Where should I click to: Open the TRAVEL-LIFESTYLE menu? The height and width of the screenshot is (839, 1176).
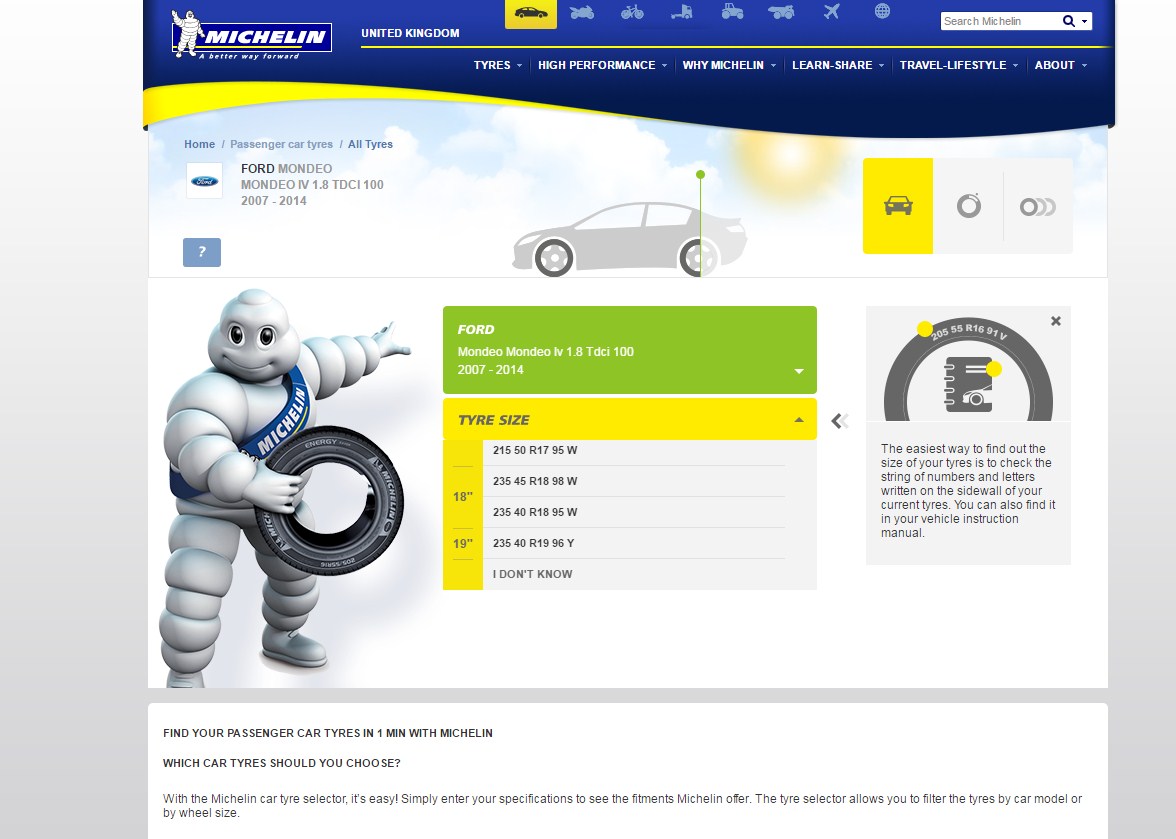(958, 65)
